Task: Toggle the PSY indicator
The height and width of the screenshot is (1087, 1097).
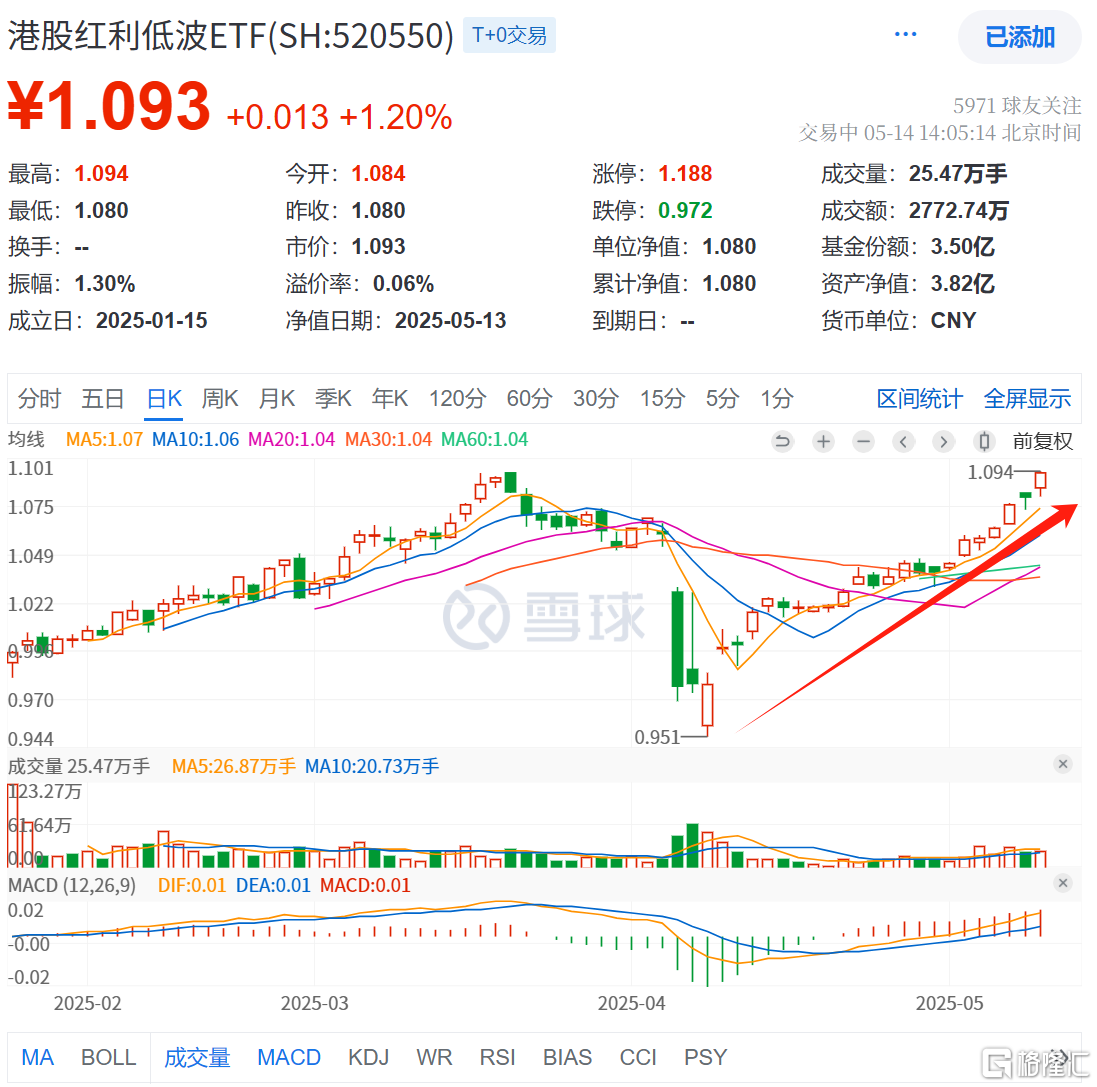Action: [x=705, y=1057]
